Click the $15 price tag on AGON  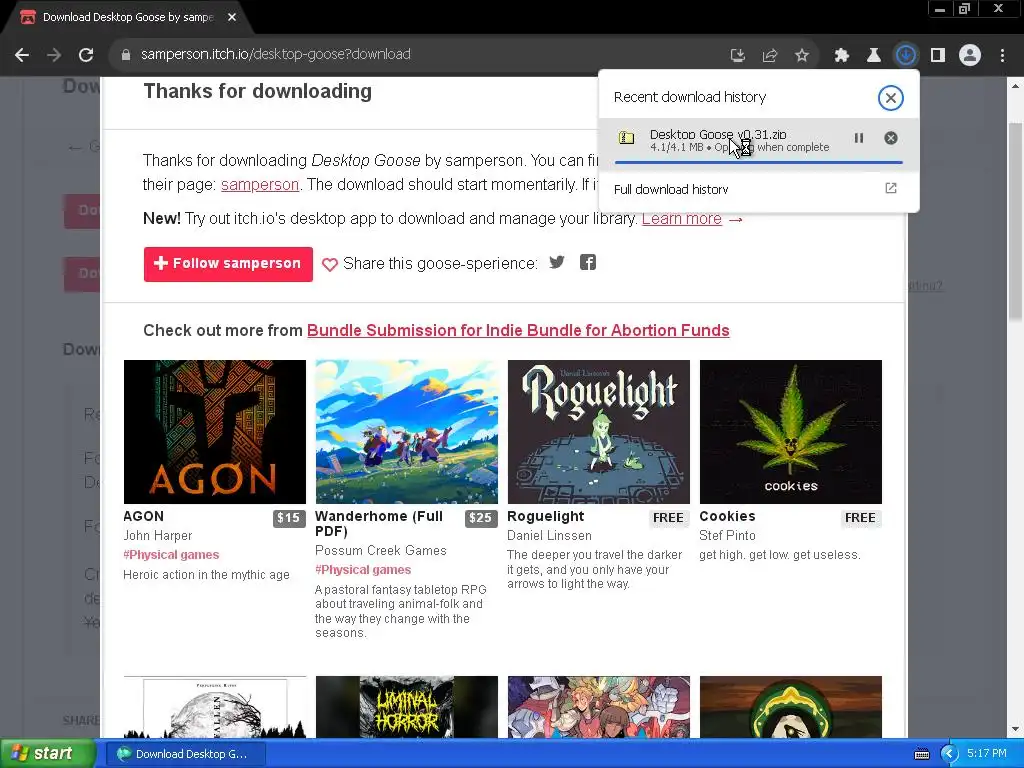click(289, 519)
